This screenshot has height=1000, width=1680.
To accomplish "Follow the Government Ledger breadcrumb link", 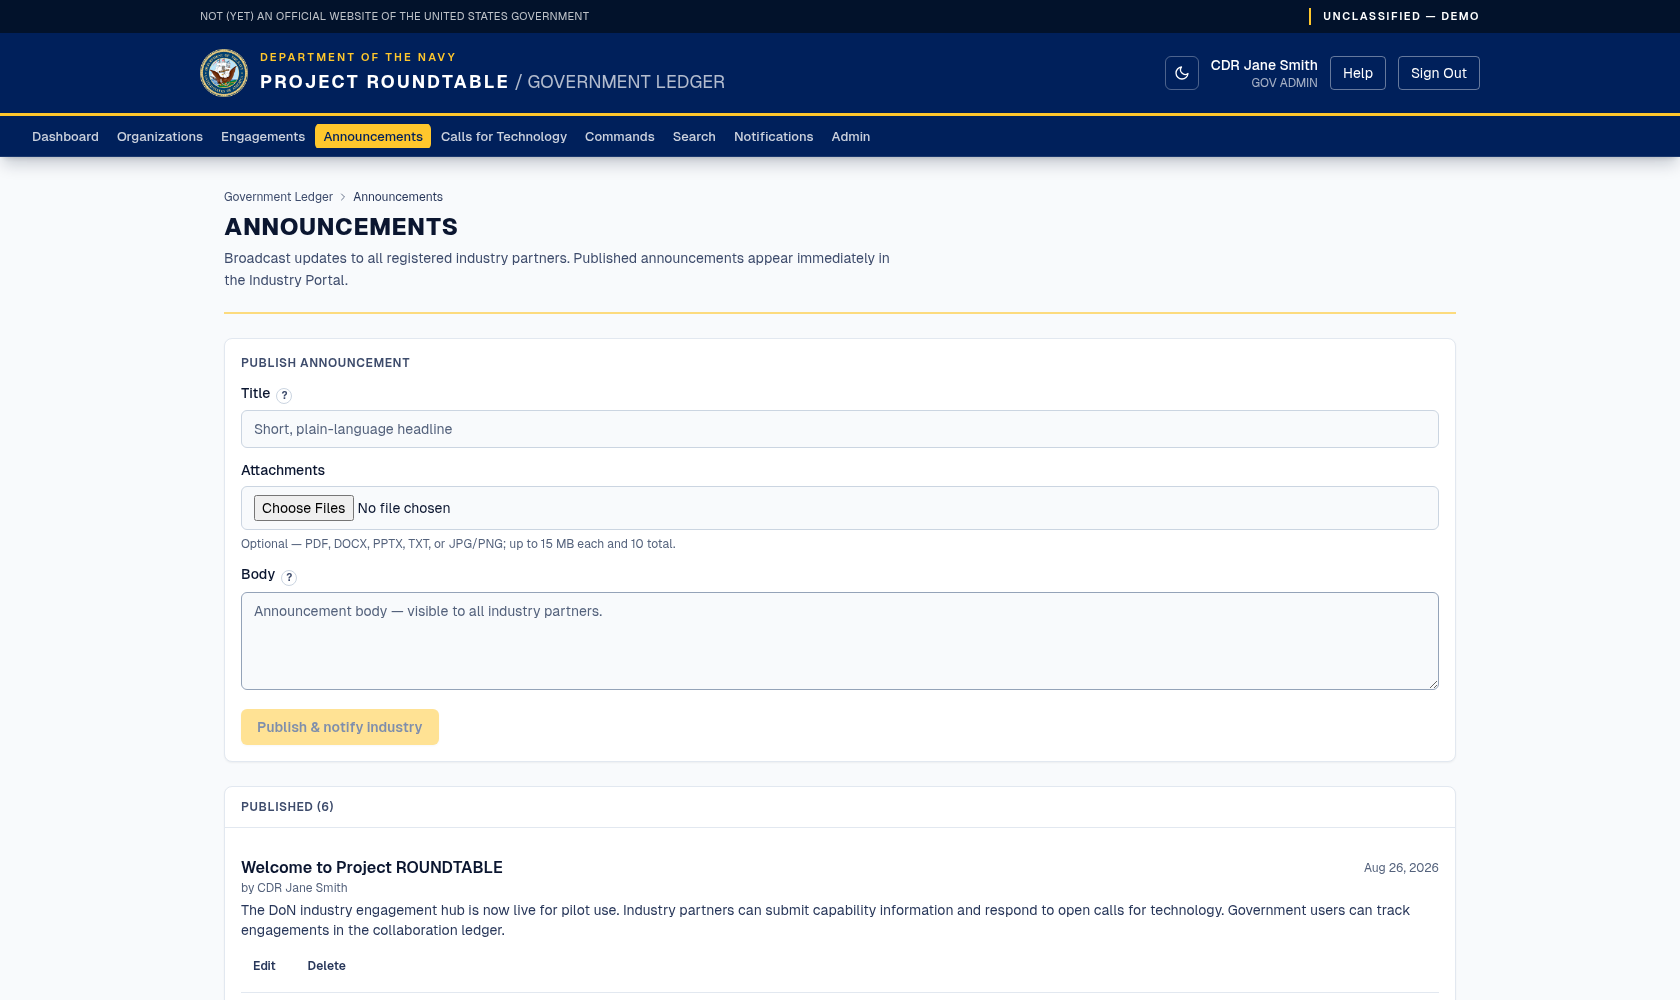I will click(x=278, y=197).
